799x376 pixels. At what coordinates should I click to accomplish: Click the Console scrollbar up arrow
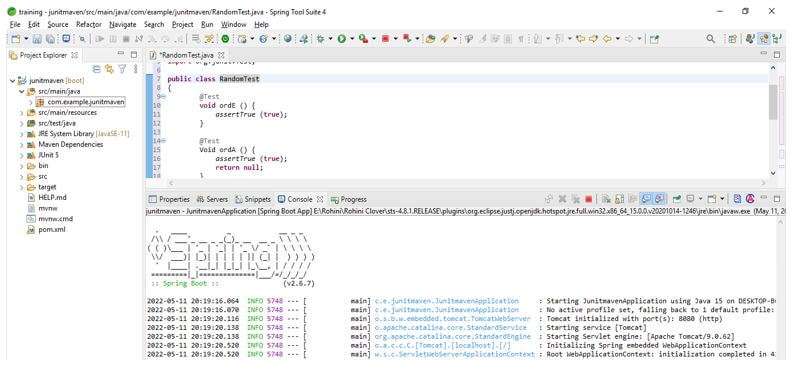[x=781, y=222]
